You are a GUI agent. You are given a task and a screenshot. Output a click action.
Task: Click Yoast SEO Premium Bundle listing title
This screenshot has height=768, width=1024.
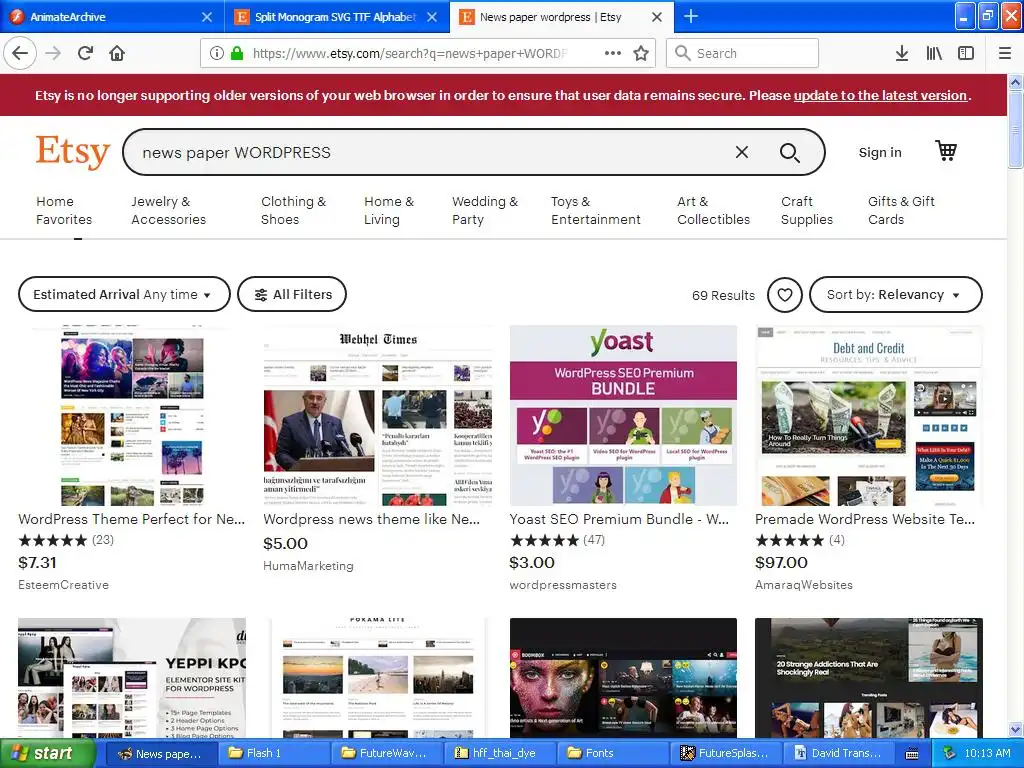(619, 519)
